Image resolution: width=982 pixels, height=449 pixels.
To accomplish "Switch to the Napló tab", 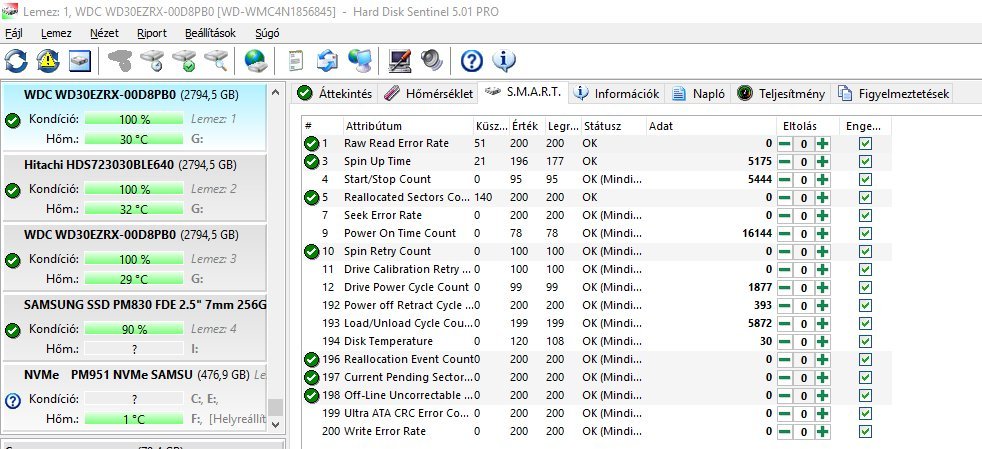I will [x=699, y=93].
